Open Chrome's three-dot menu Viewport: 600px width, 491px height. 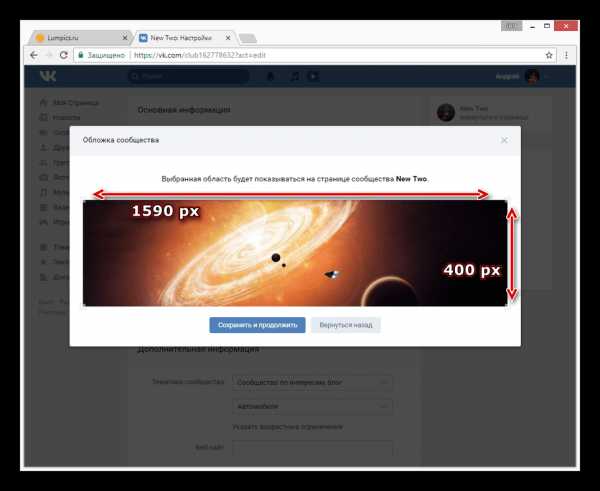pos(566,55)
